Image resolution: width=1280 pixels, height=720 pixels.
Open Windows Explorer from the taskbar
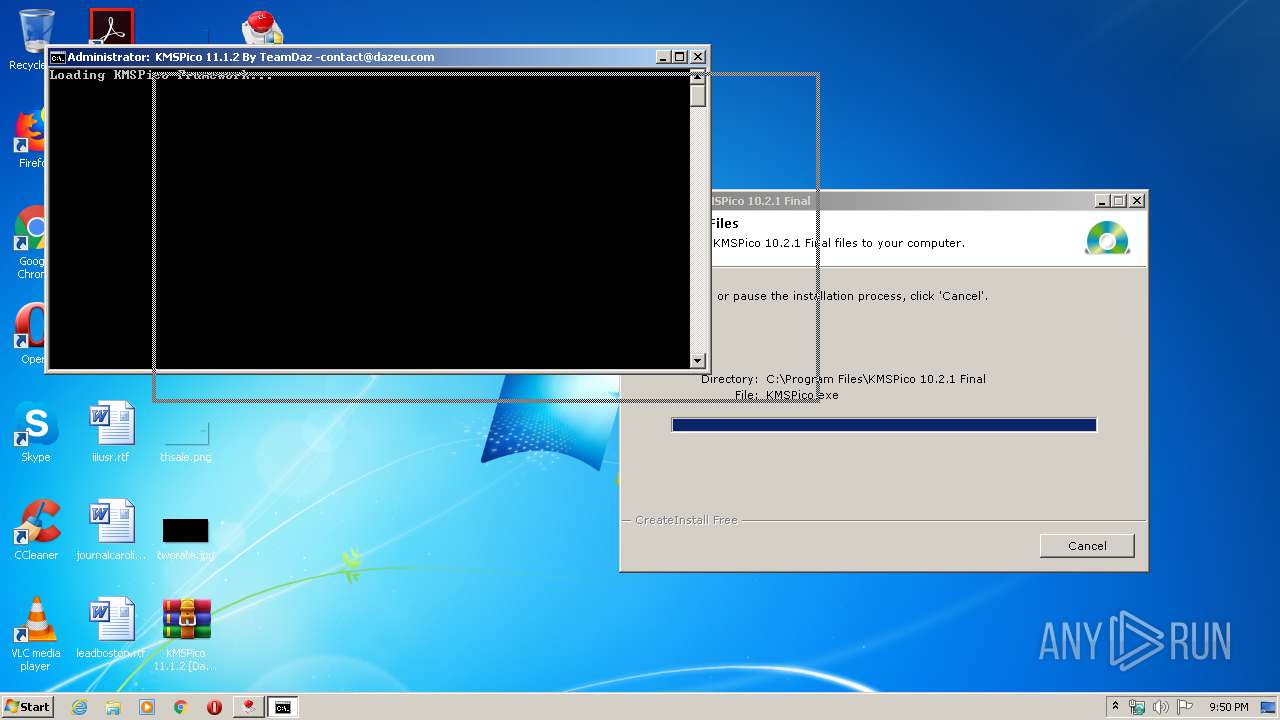113,707
